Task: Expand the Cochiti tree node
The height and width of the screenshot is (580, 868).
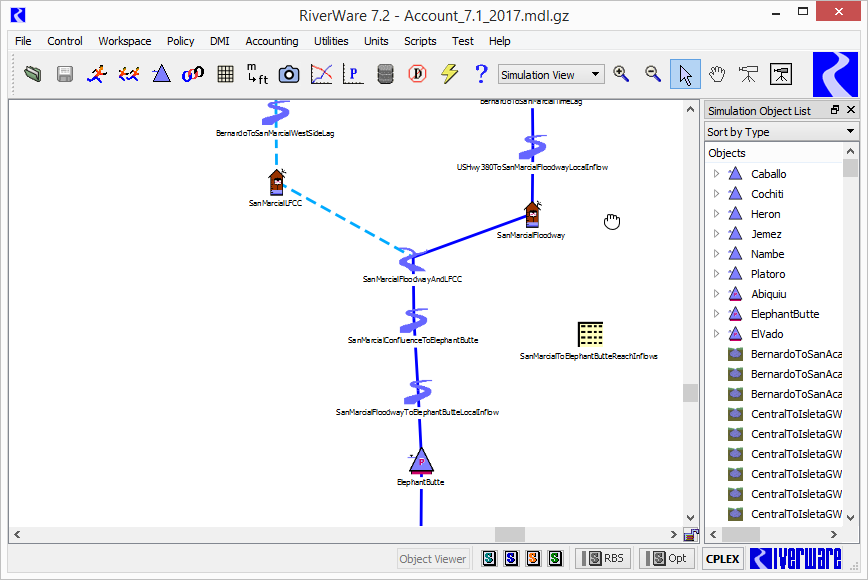Action: click(x=716, y=194)
